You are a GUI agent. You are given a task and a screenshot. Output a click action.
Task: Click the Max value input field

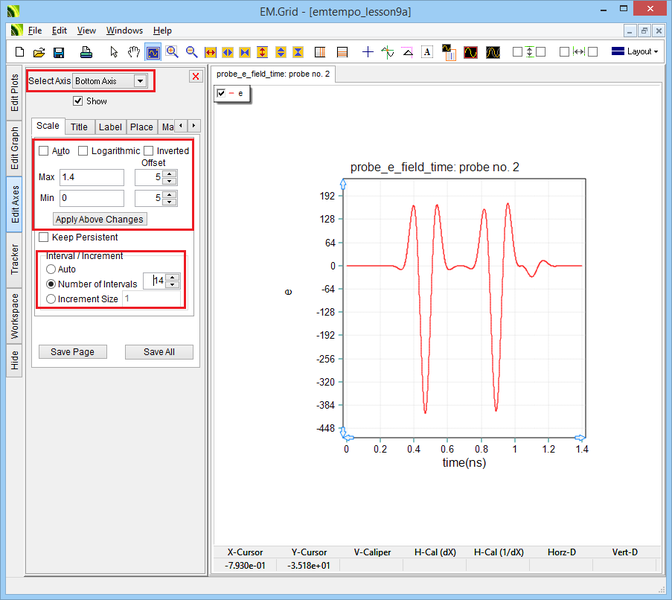[91, 177]
